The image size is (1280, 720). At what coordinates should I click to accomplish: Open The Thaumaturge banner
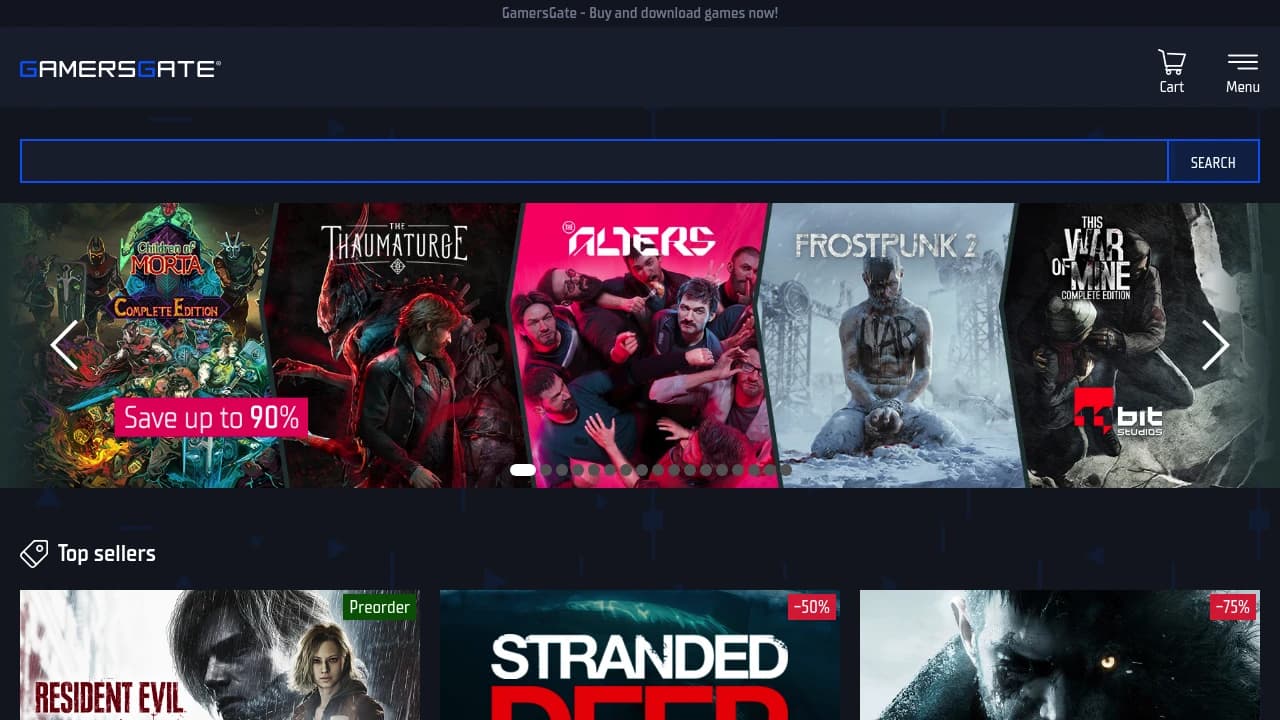pos(395,345)
